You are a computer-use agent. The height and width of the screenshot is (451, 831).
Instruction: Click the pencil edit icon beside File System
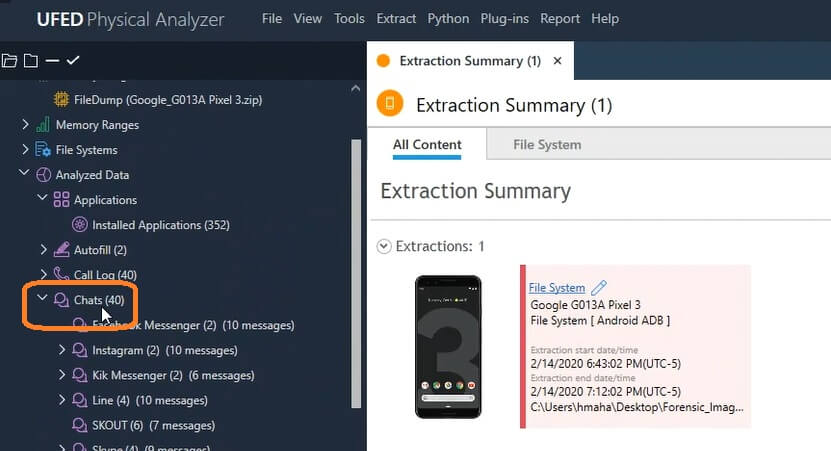[x=599, y=287]
